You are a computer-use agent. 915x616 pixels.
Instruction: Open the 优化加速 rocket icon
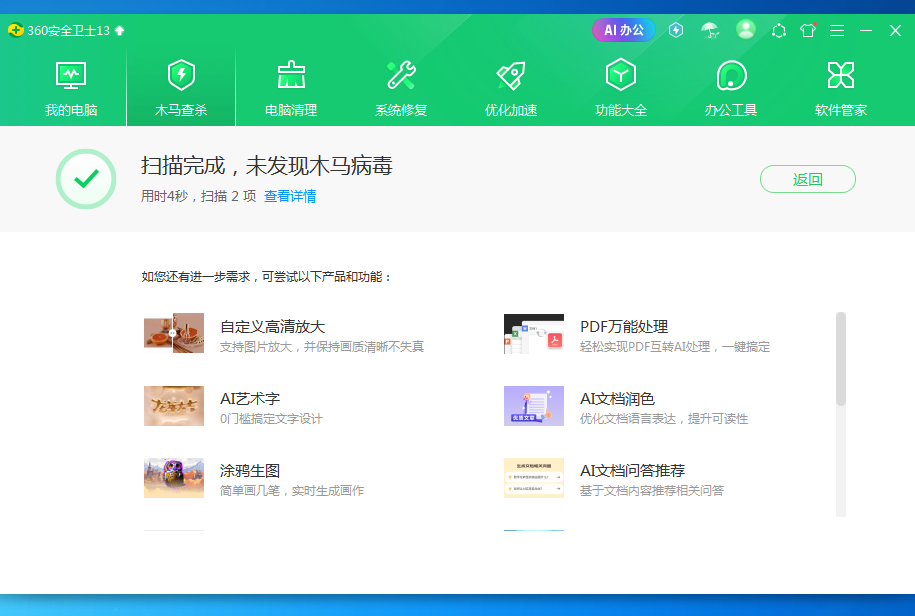coord(511,75)
